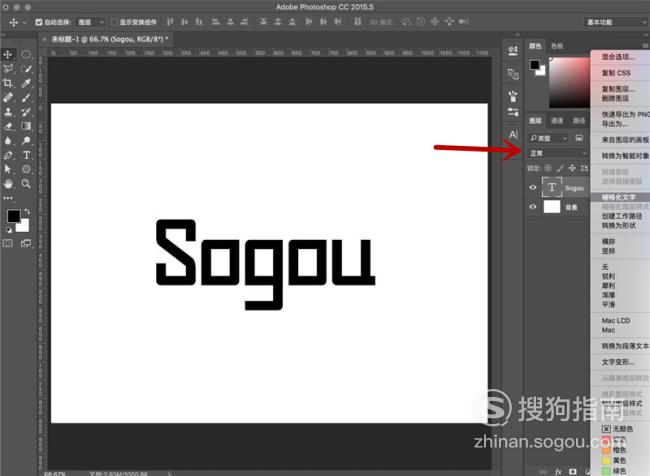Image resolution: width=650 pixels, height=476 pixels.
Task: Toggle lock transparent pixels
Action: pos(548,168)
